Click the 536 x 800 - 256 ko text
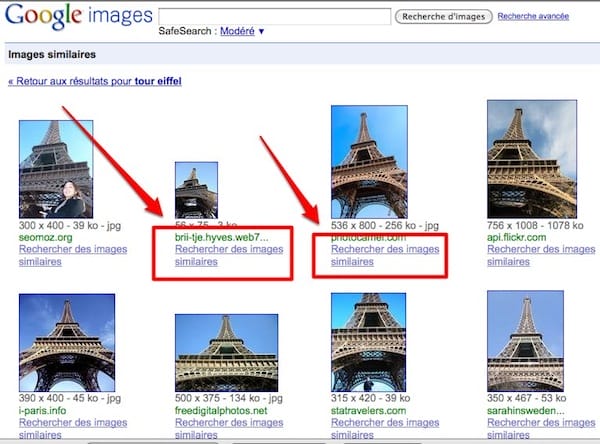600x444 pixels. coord(385,225)
